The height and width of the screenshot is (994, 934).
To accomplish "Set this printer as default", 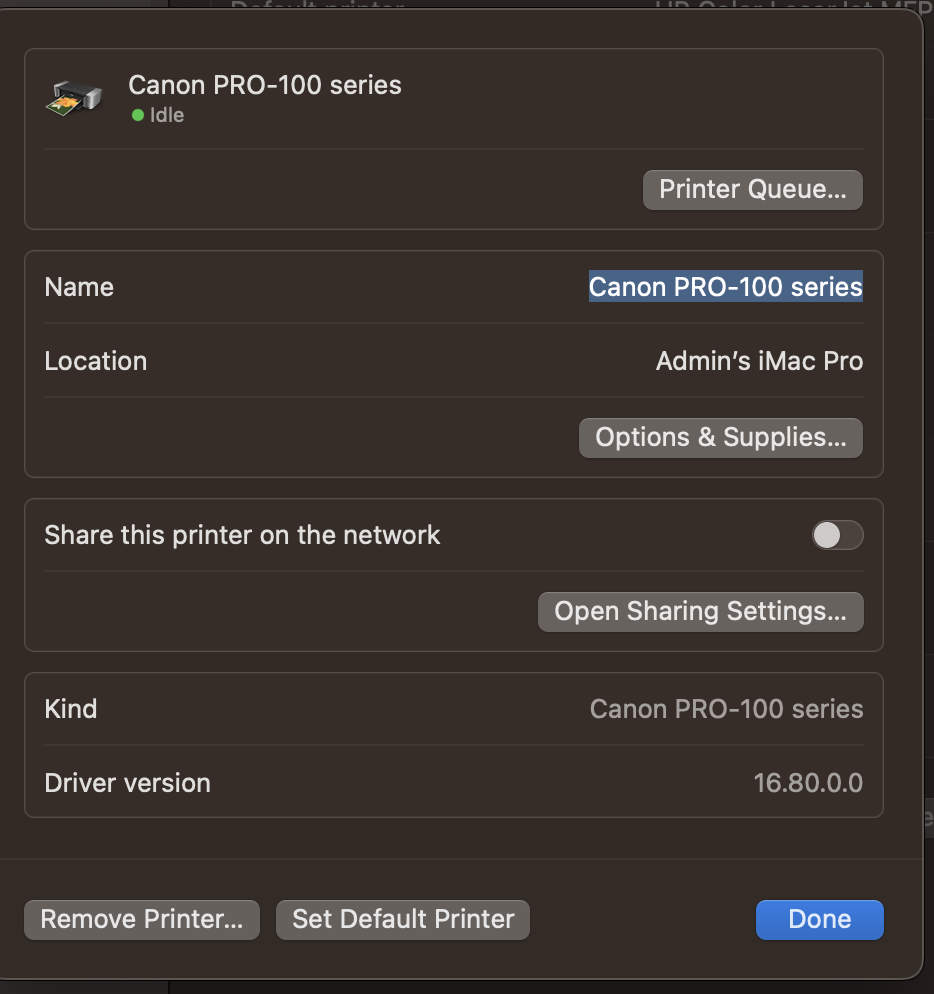I will [402, 919].
